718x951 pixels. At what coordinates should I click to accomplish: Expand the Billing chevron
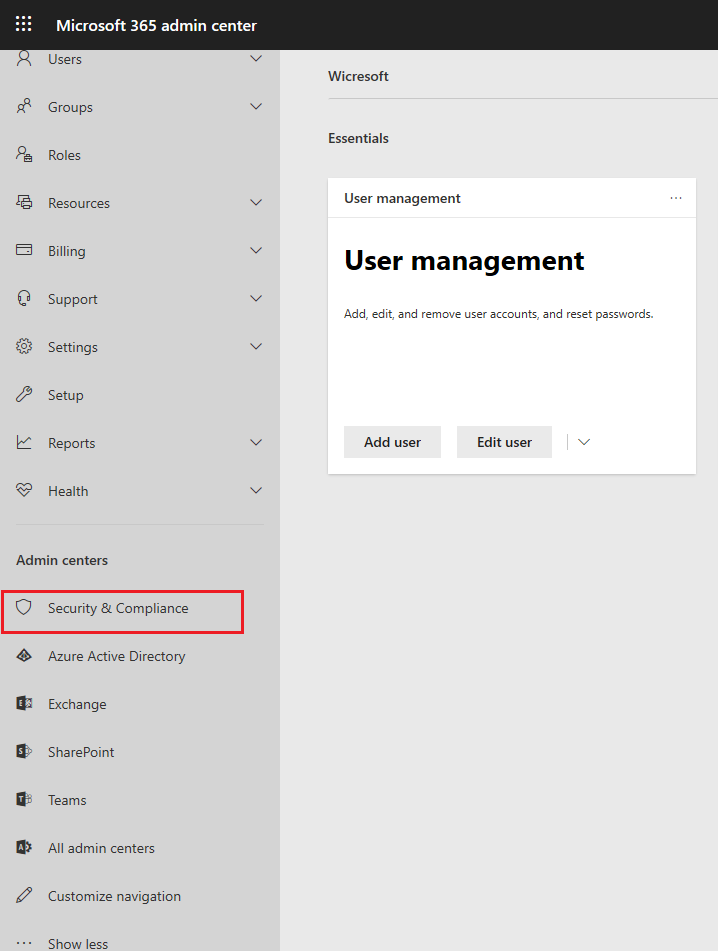click(256, 250)
